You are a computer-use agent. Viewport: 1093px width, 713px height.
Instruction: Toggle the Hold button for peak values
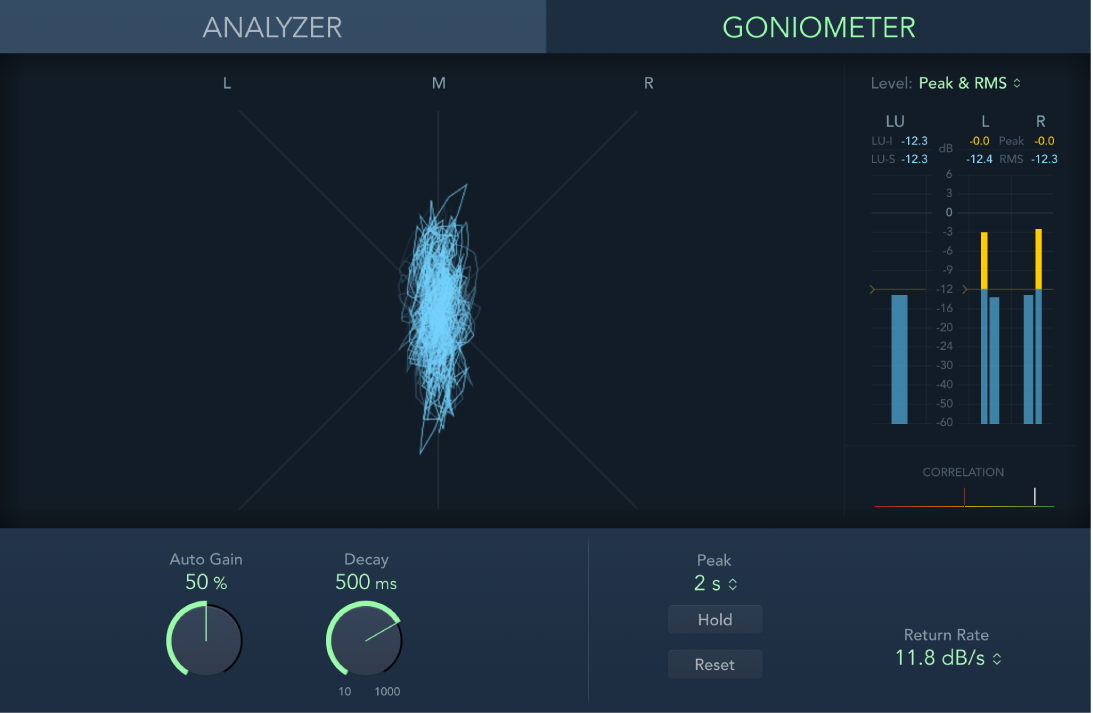pos(714,619)
